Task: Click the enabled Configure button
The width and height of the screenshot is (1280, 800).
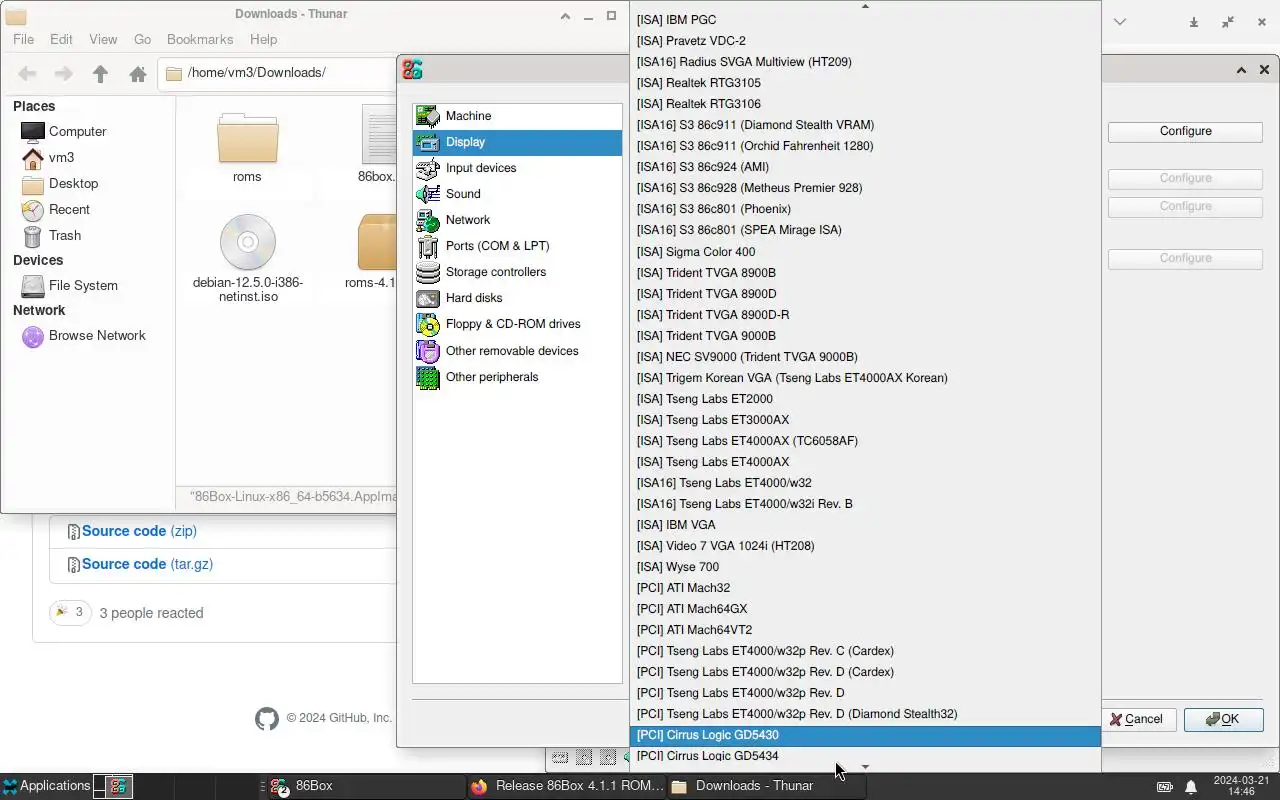Action: [x=1185, y=131]
